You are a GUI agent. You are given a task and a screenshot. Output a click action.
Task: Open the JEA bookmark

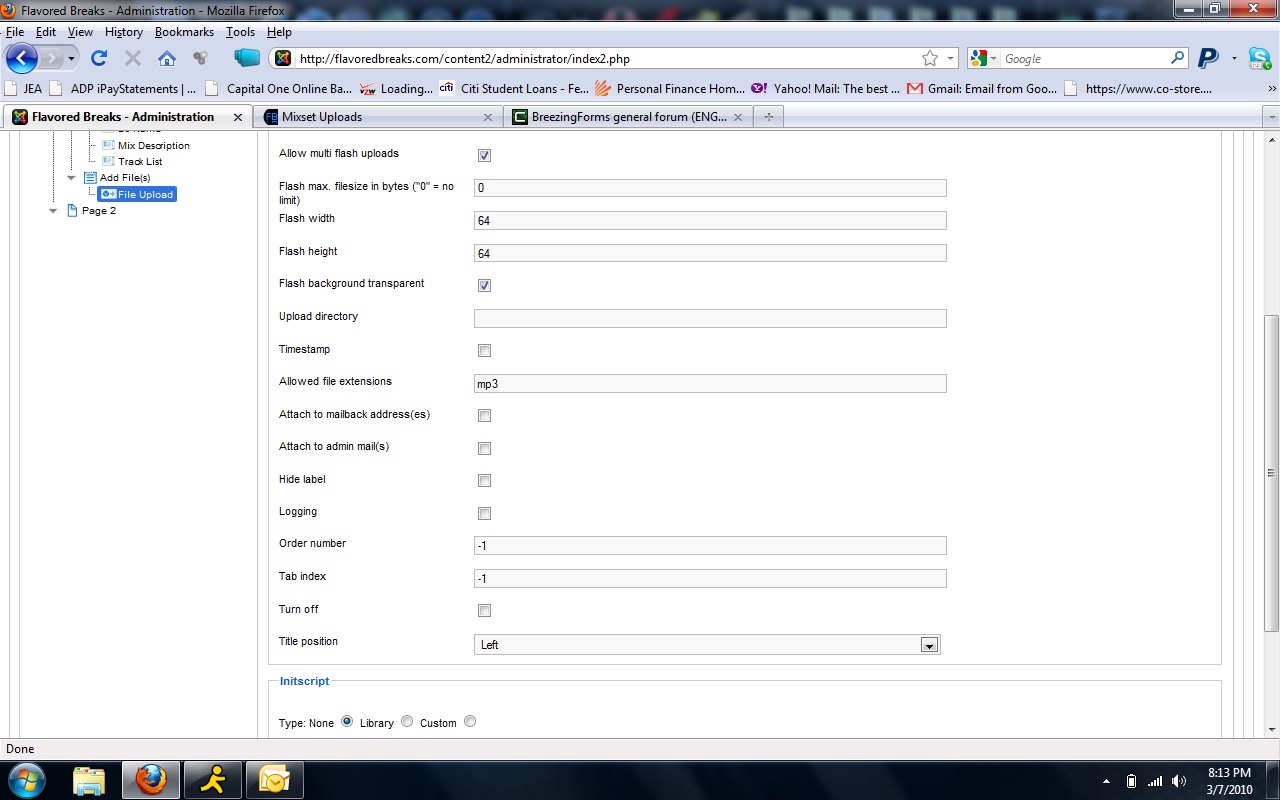24,88
